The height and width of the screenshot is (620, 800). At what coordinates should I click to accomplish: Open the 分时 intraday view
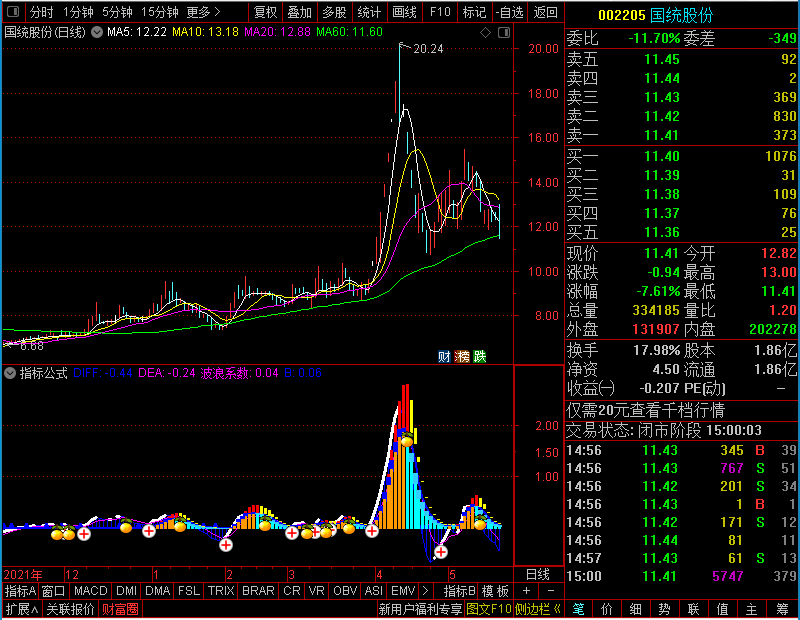coord(41,12)
